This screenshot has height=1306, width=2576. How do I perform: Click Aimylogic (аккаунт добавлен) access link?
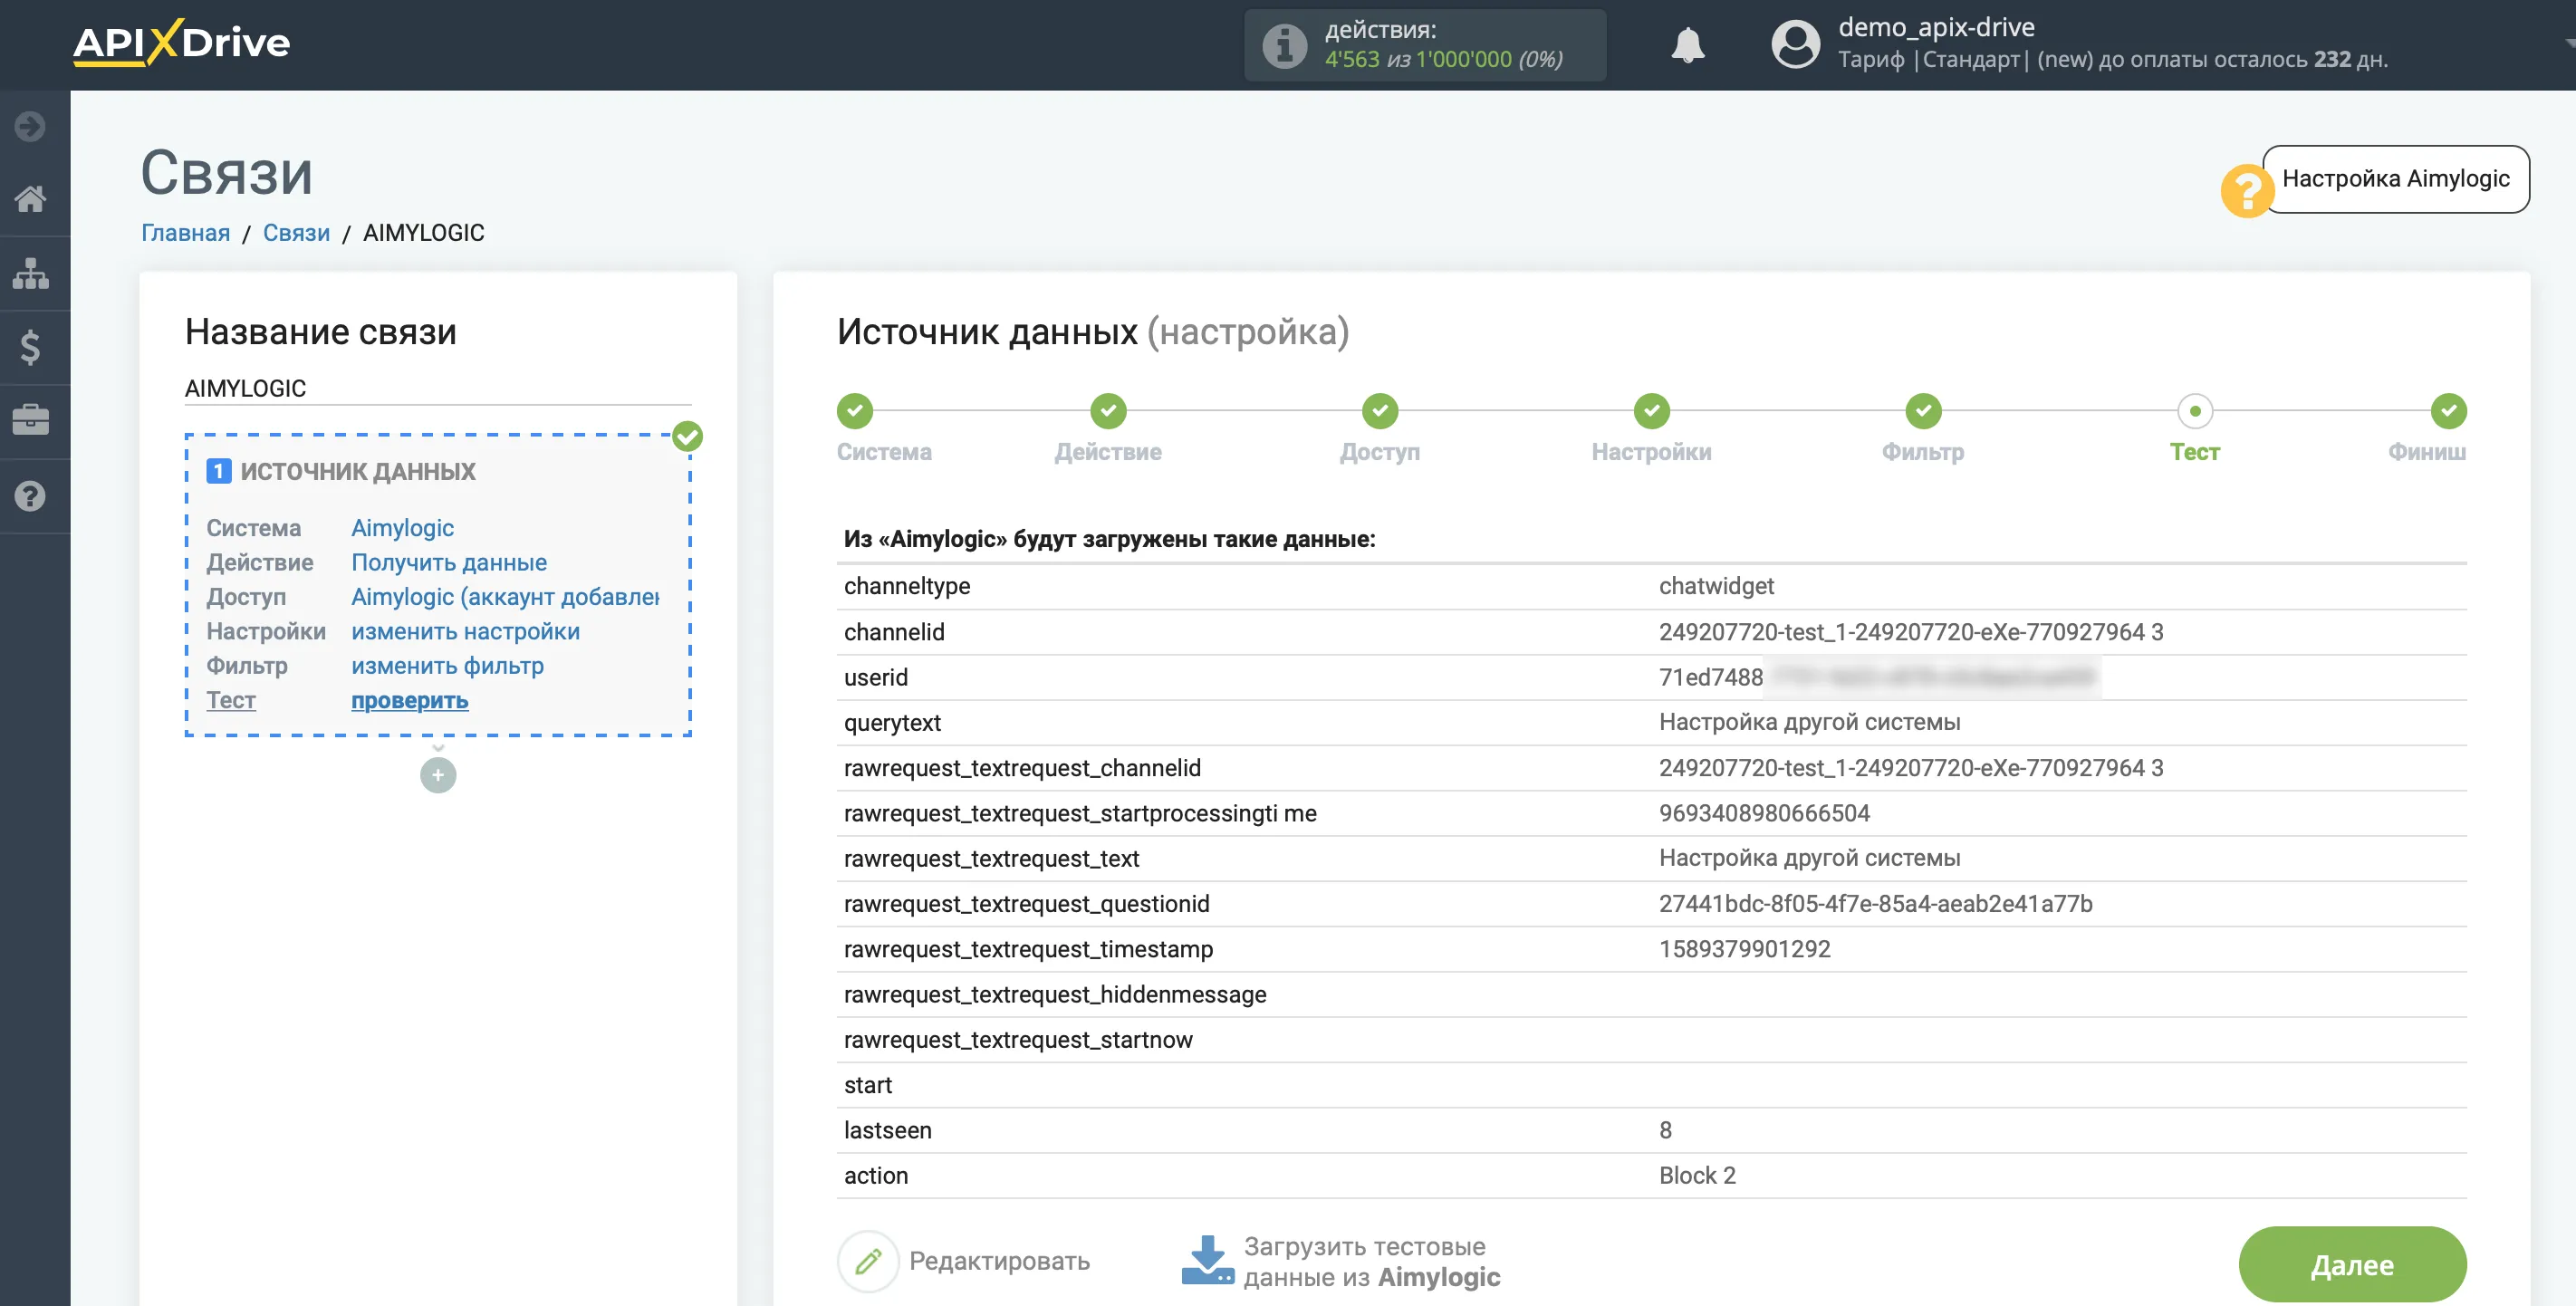point(505,597)
